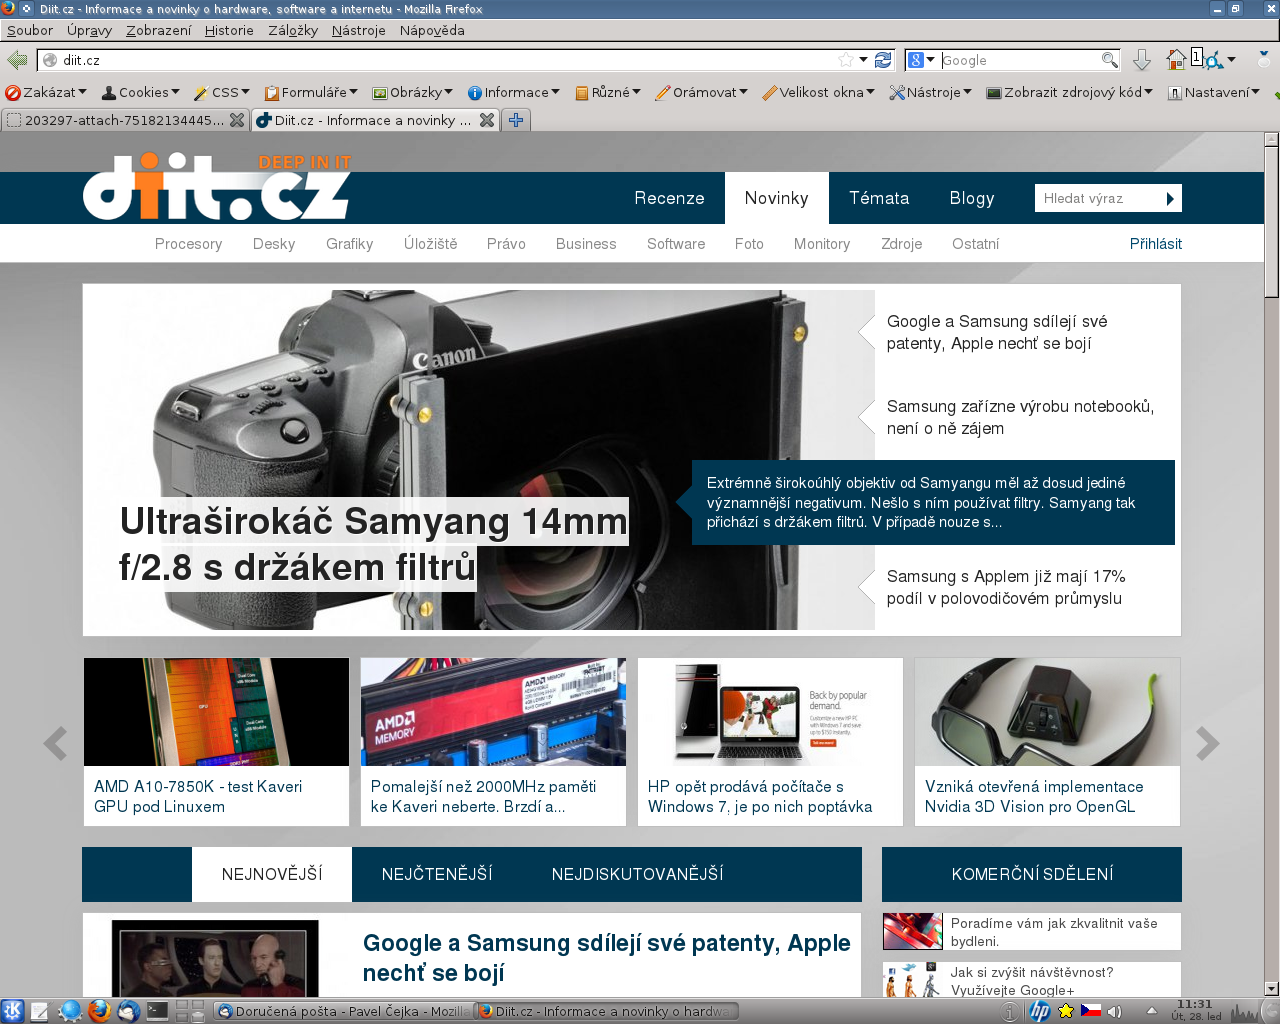Image resolution: width=1280 pixels, height=1024 pixels.
Task: Switch to the Recenze site tab
Action: point(669,198)
